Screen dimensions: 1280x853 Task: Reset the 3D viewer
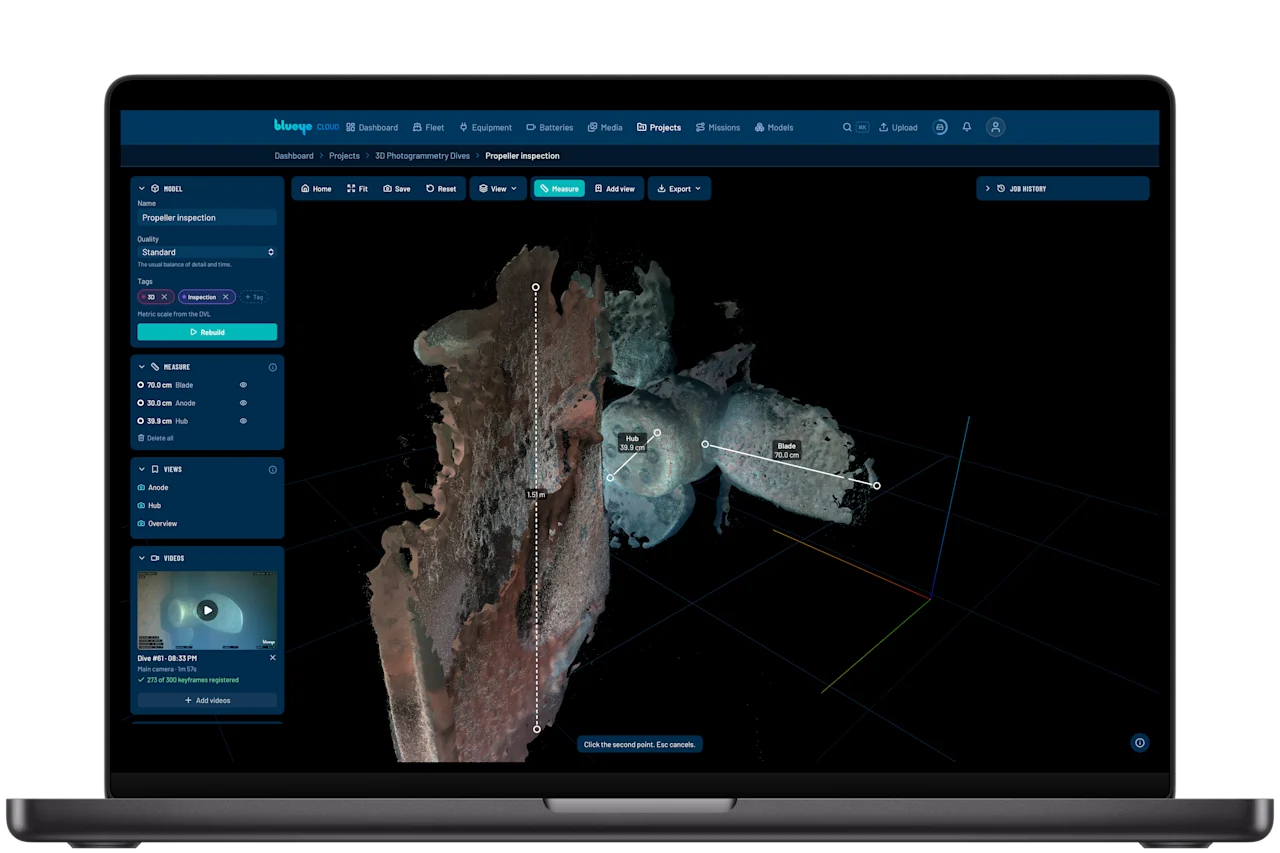coord(441,188)
